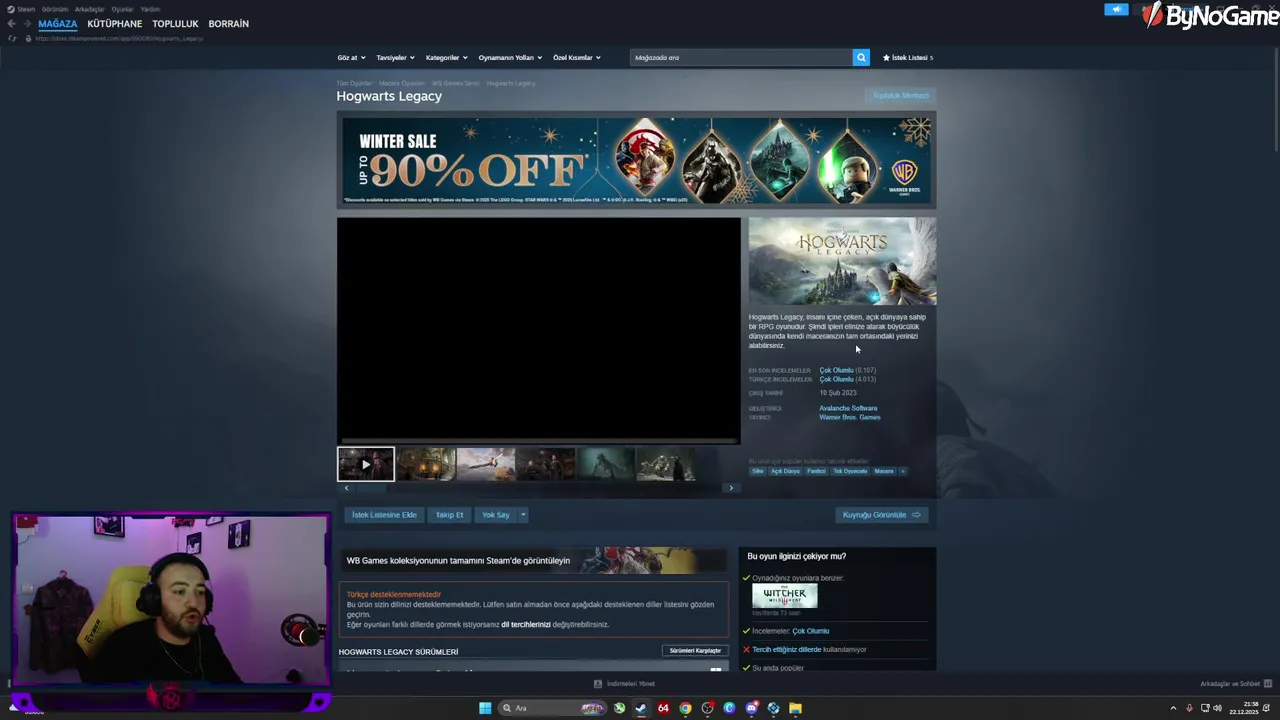The height and width of the screenshot is (720, 1280).
Task: Click the browser back arrow
Action: tap(11, 24)
